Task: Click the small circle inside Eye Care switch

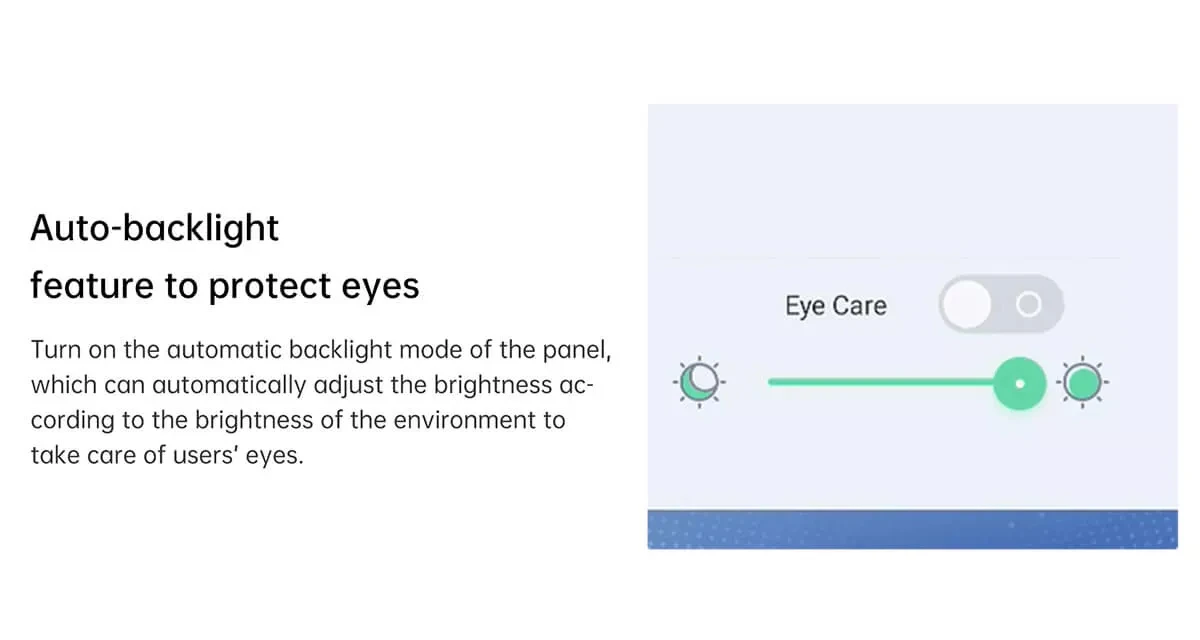Action: click(1029, 304)
